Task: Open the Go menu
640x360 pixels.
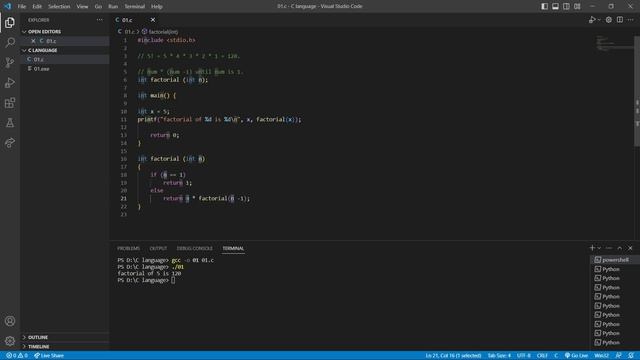Action: click(x=98, y=7)
